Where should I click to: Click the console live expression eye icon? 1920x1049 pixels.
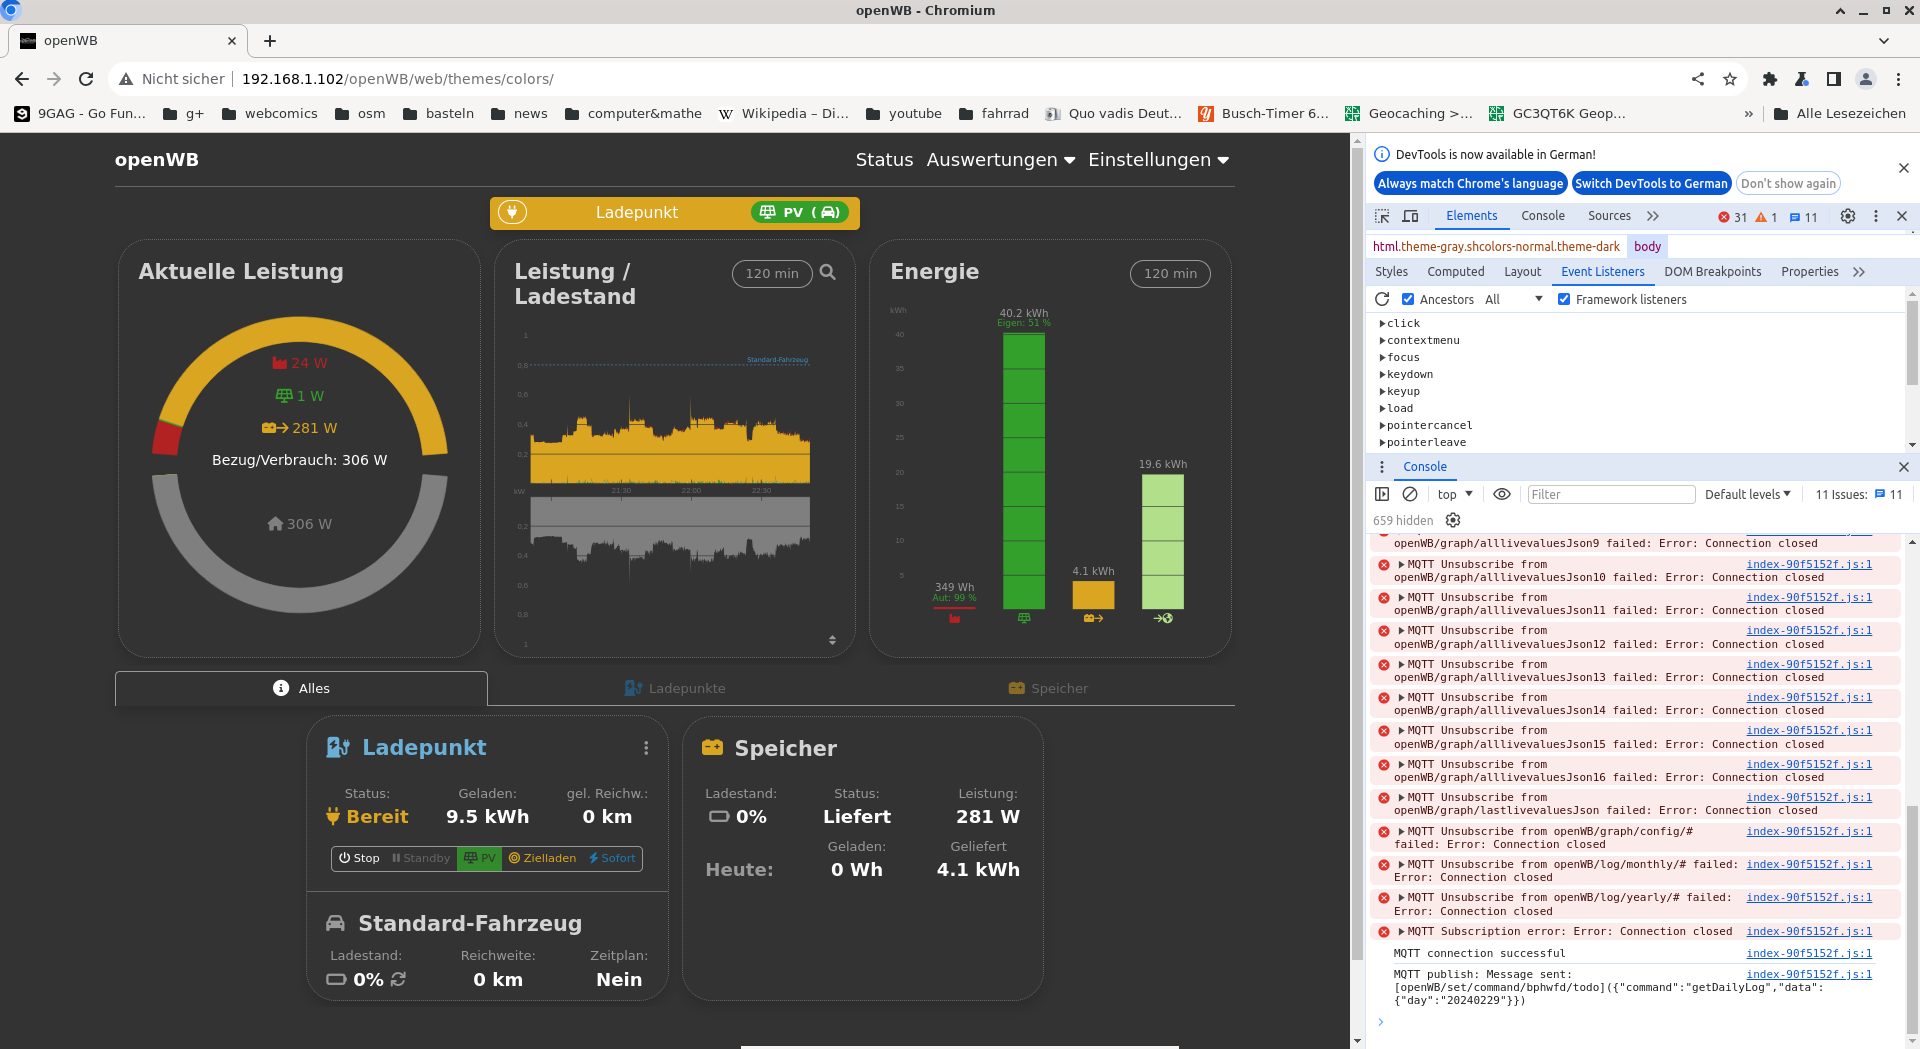pyautogui.click(x=1501, y=494)
